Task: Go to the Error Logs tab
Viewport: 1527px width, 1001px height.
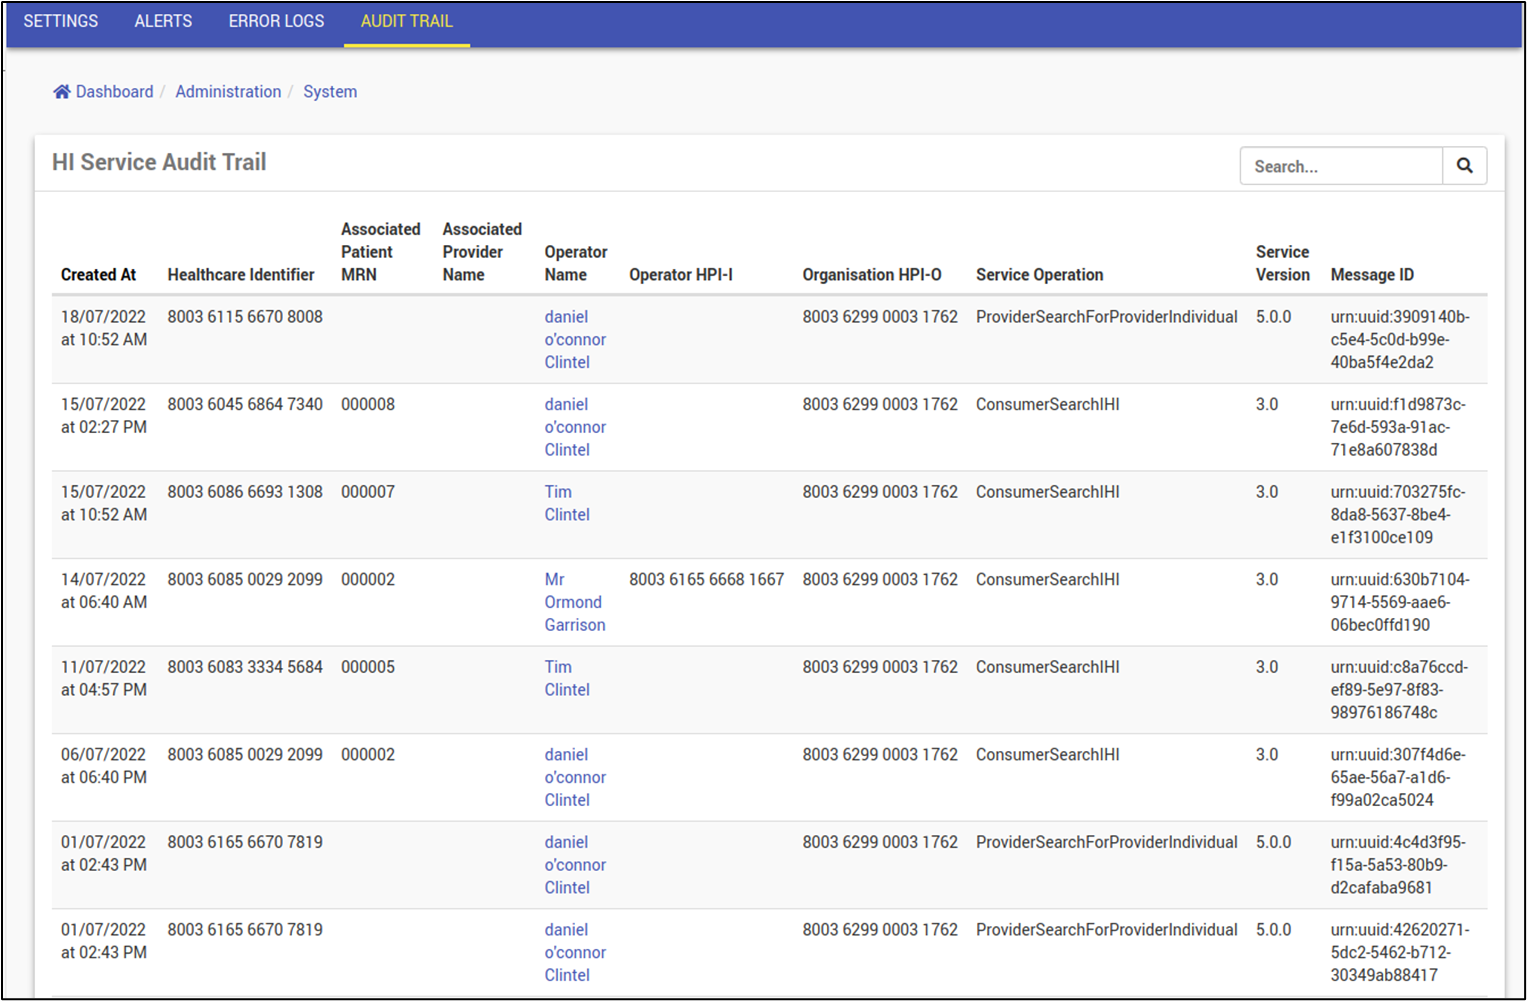Action: coord(276,21)
